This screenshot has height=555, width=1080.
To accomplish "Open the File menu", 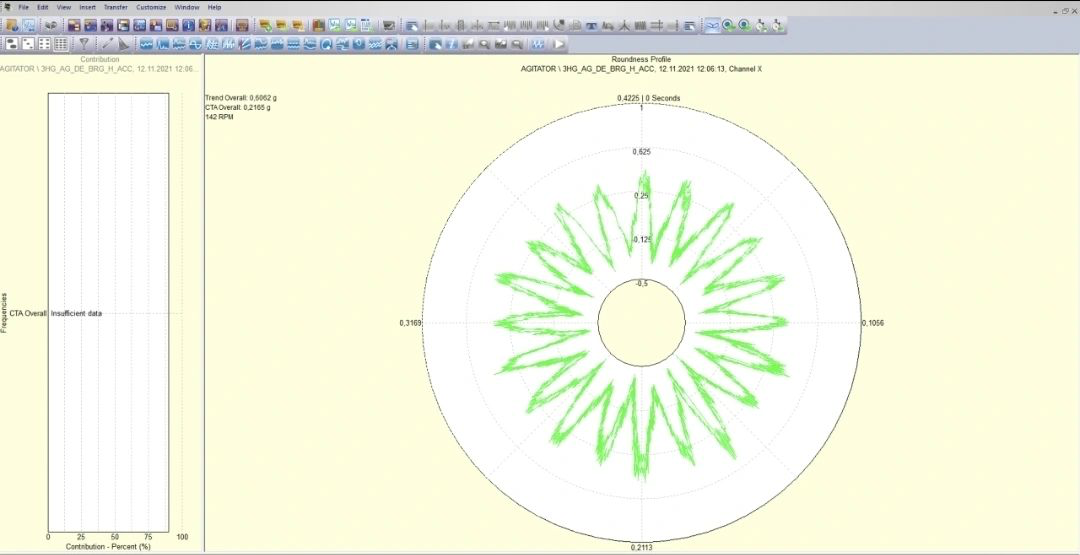I will pos(23,8).
